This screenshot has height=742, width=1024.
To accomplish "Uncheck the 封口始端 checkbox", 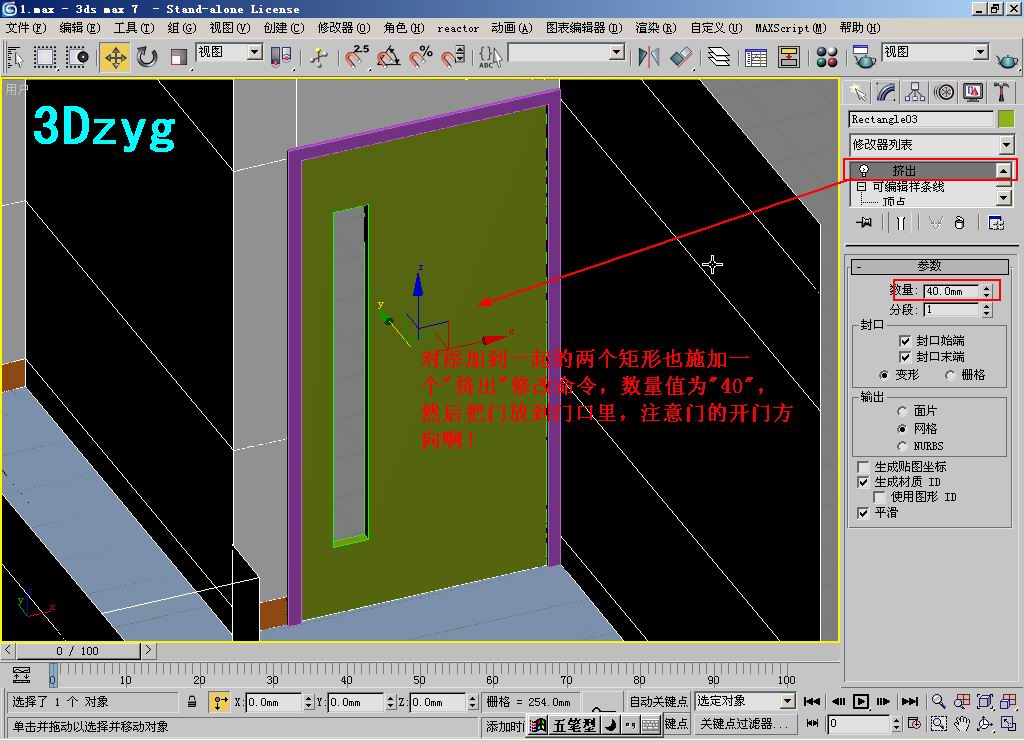I will pyautogui.click(x=904, y=340).
